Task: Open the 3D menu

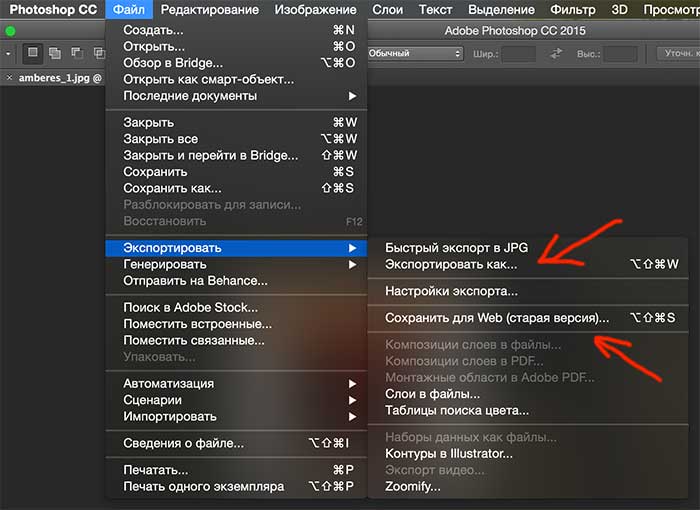Action: click(620, 9)
